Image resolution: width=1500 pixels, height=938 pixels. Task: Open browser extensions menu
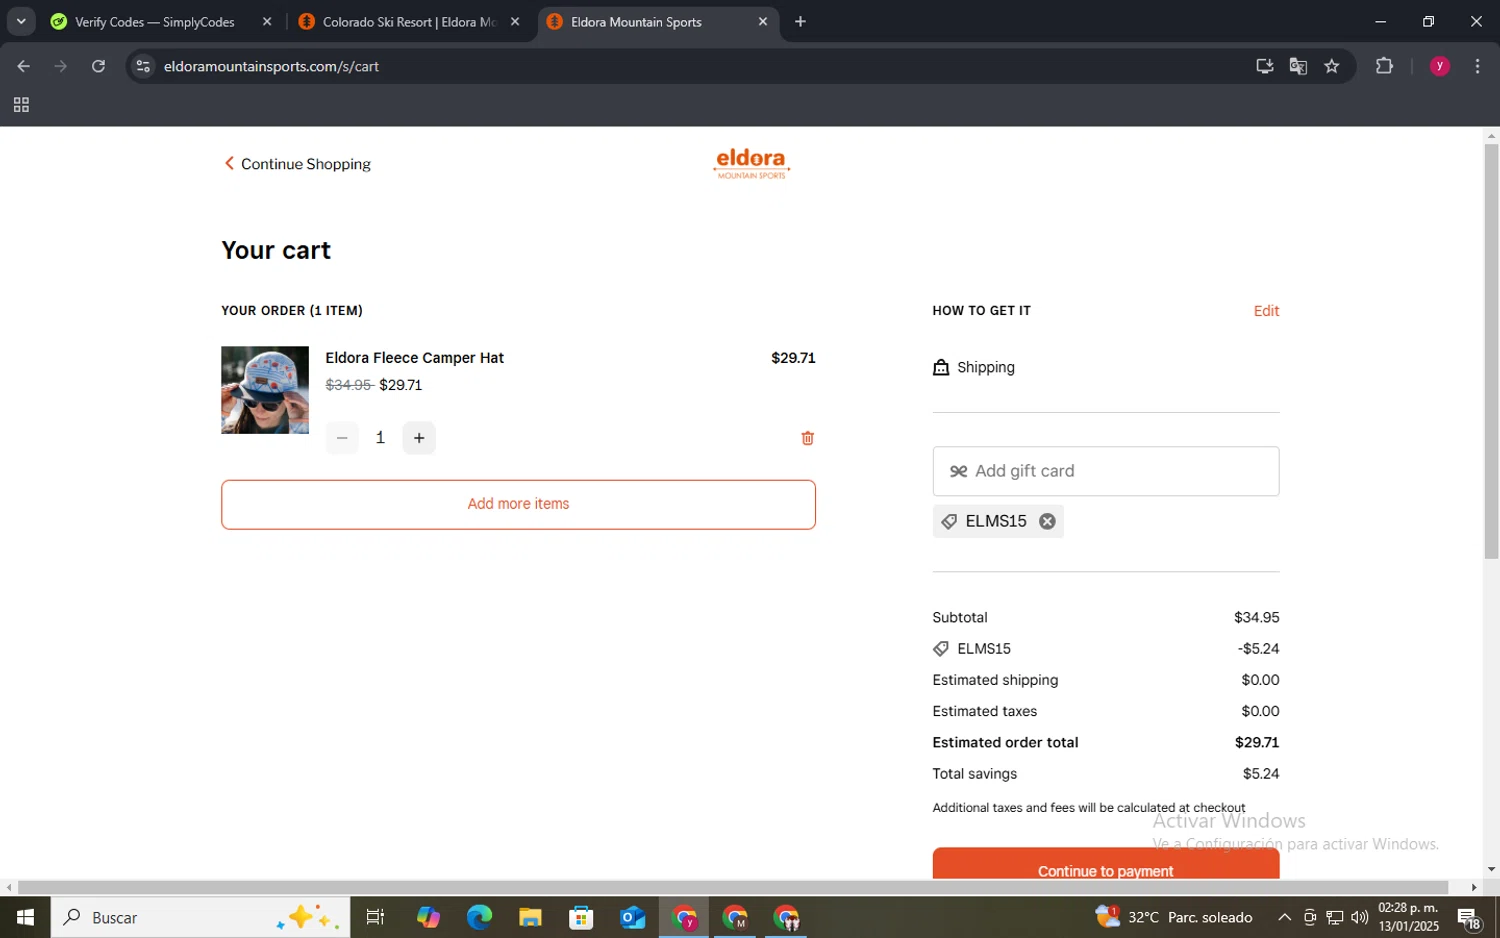1384,66
